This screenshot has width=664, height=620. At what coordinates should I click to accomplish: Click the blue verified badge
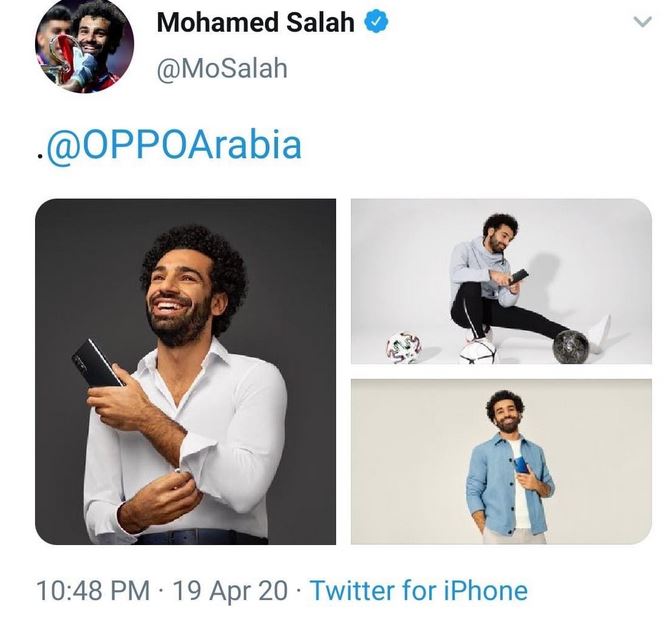coord(376,22)
